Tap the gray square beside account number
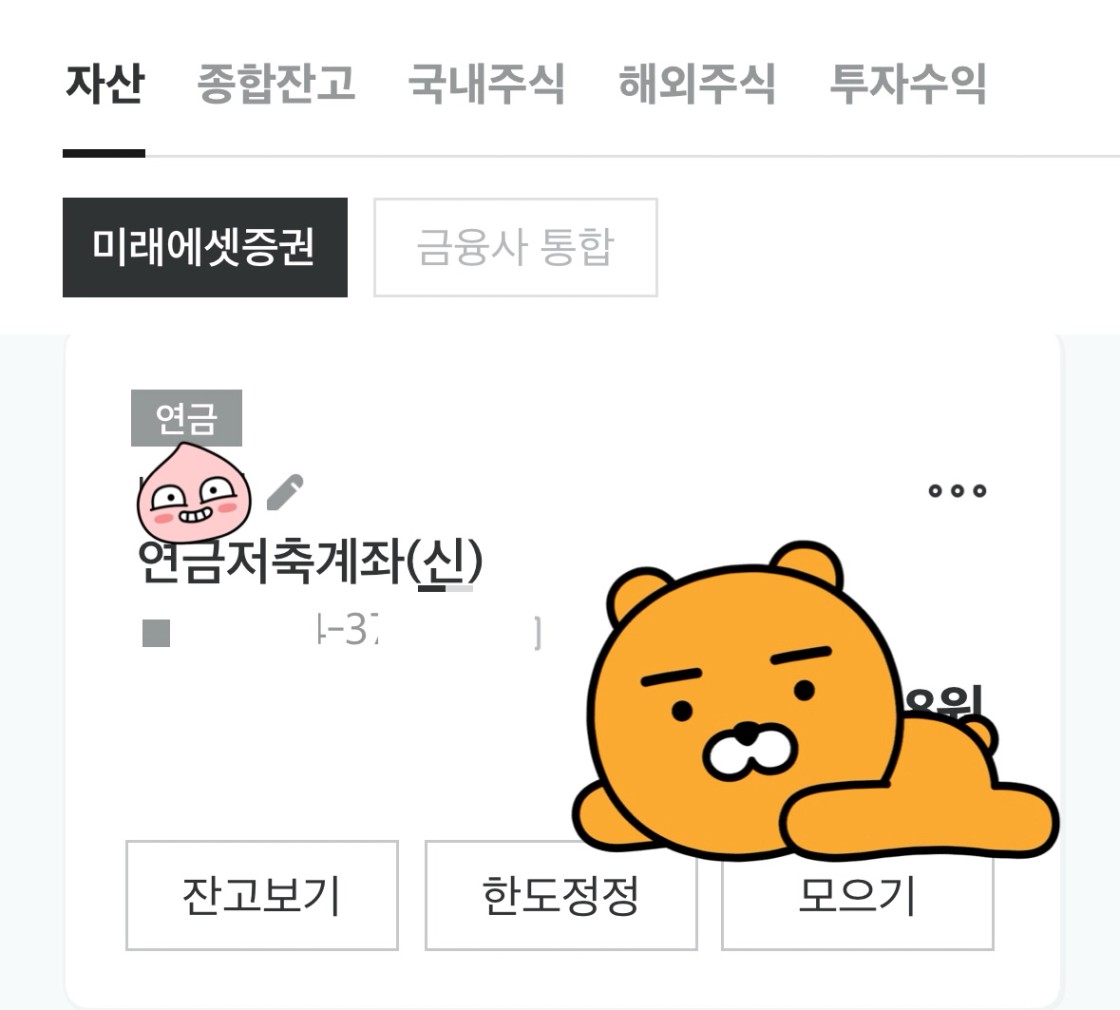This screenshot has width=1120, height=1010. (x=156, y=633)
